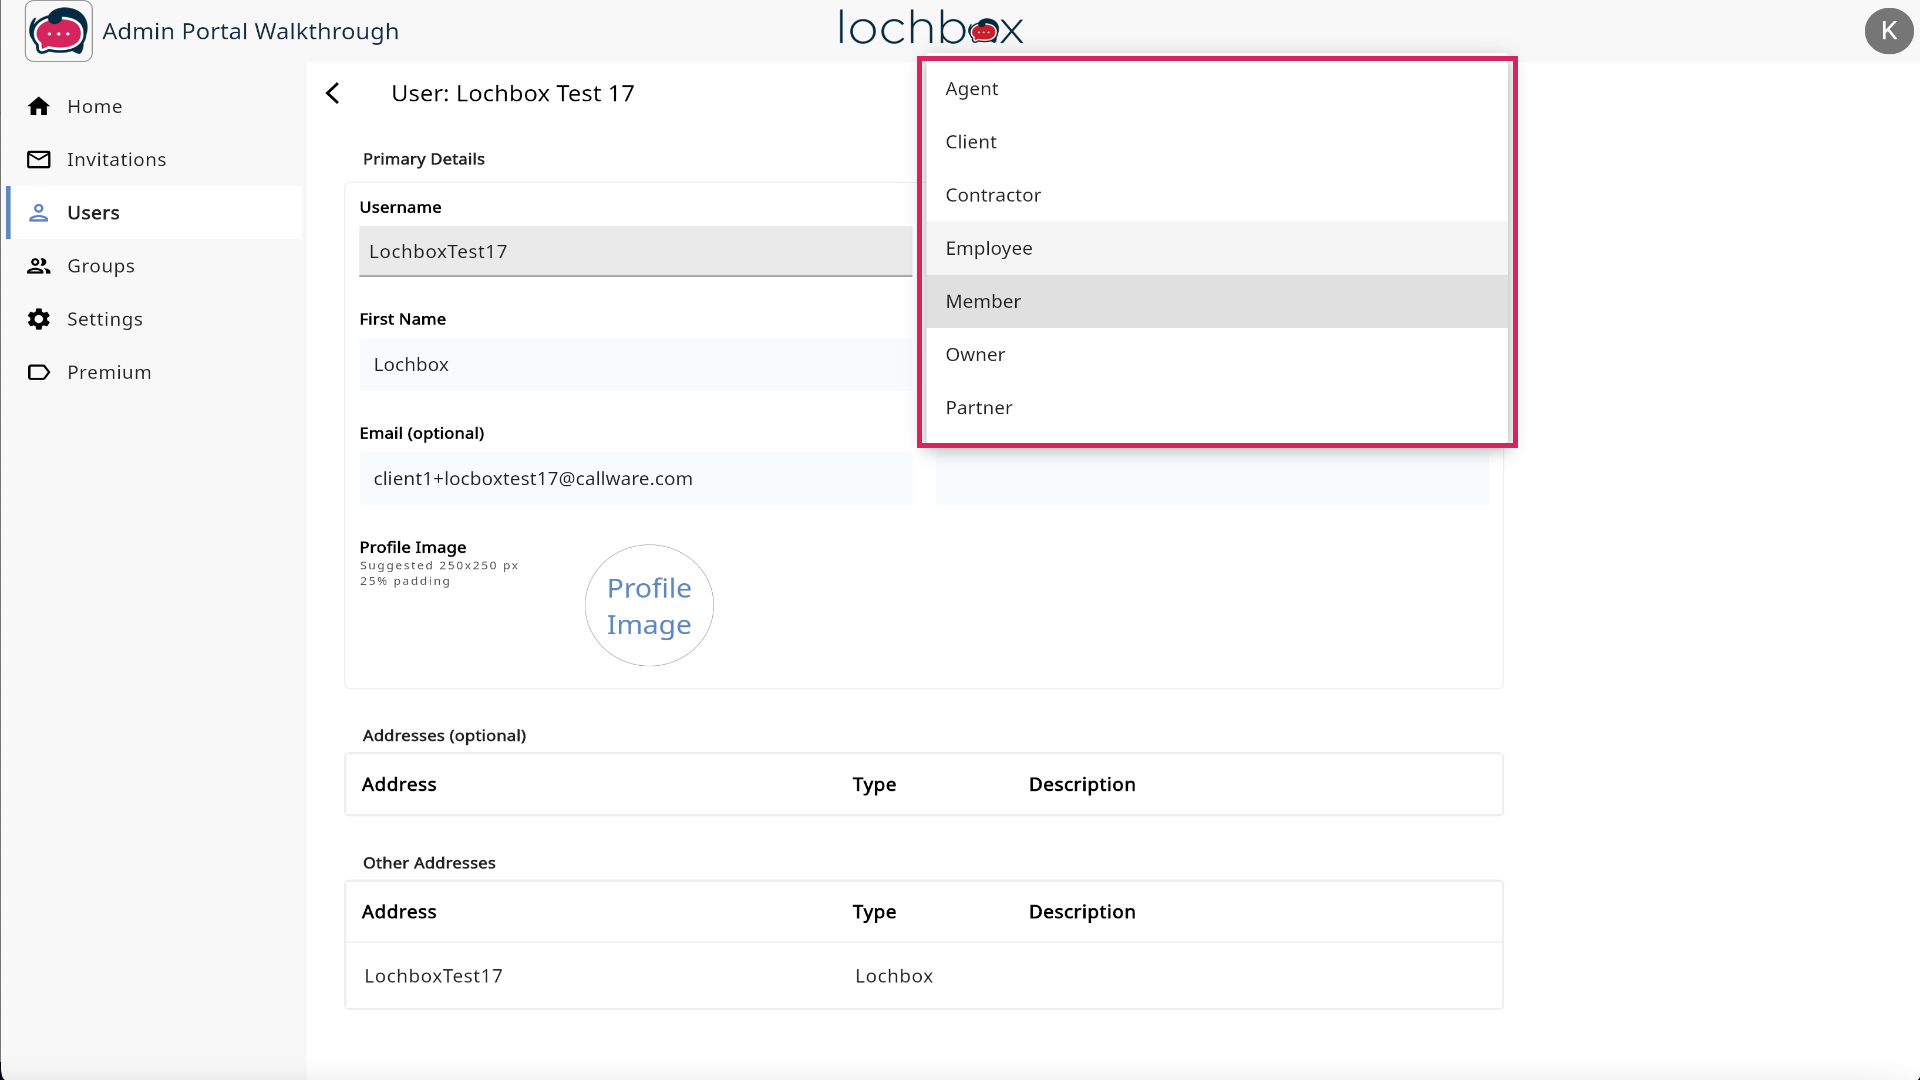Image resolution: width=1920 pixels, height=1080 pixels.
Task: Click the Settings gear icon
Action: [39, 319]
